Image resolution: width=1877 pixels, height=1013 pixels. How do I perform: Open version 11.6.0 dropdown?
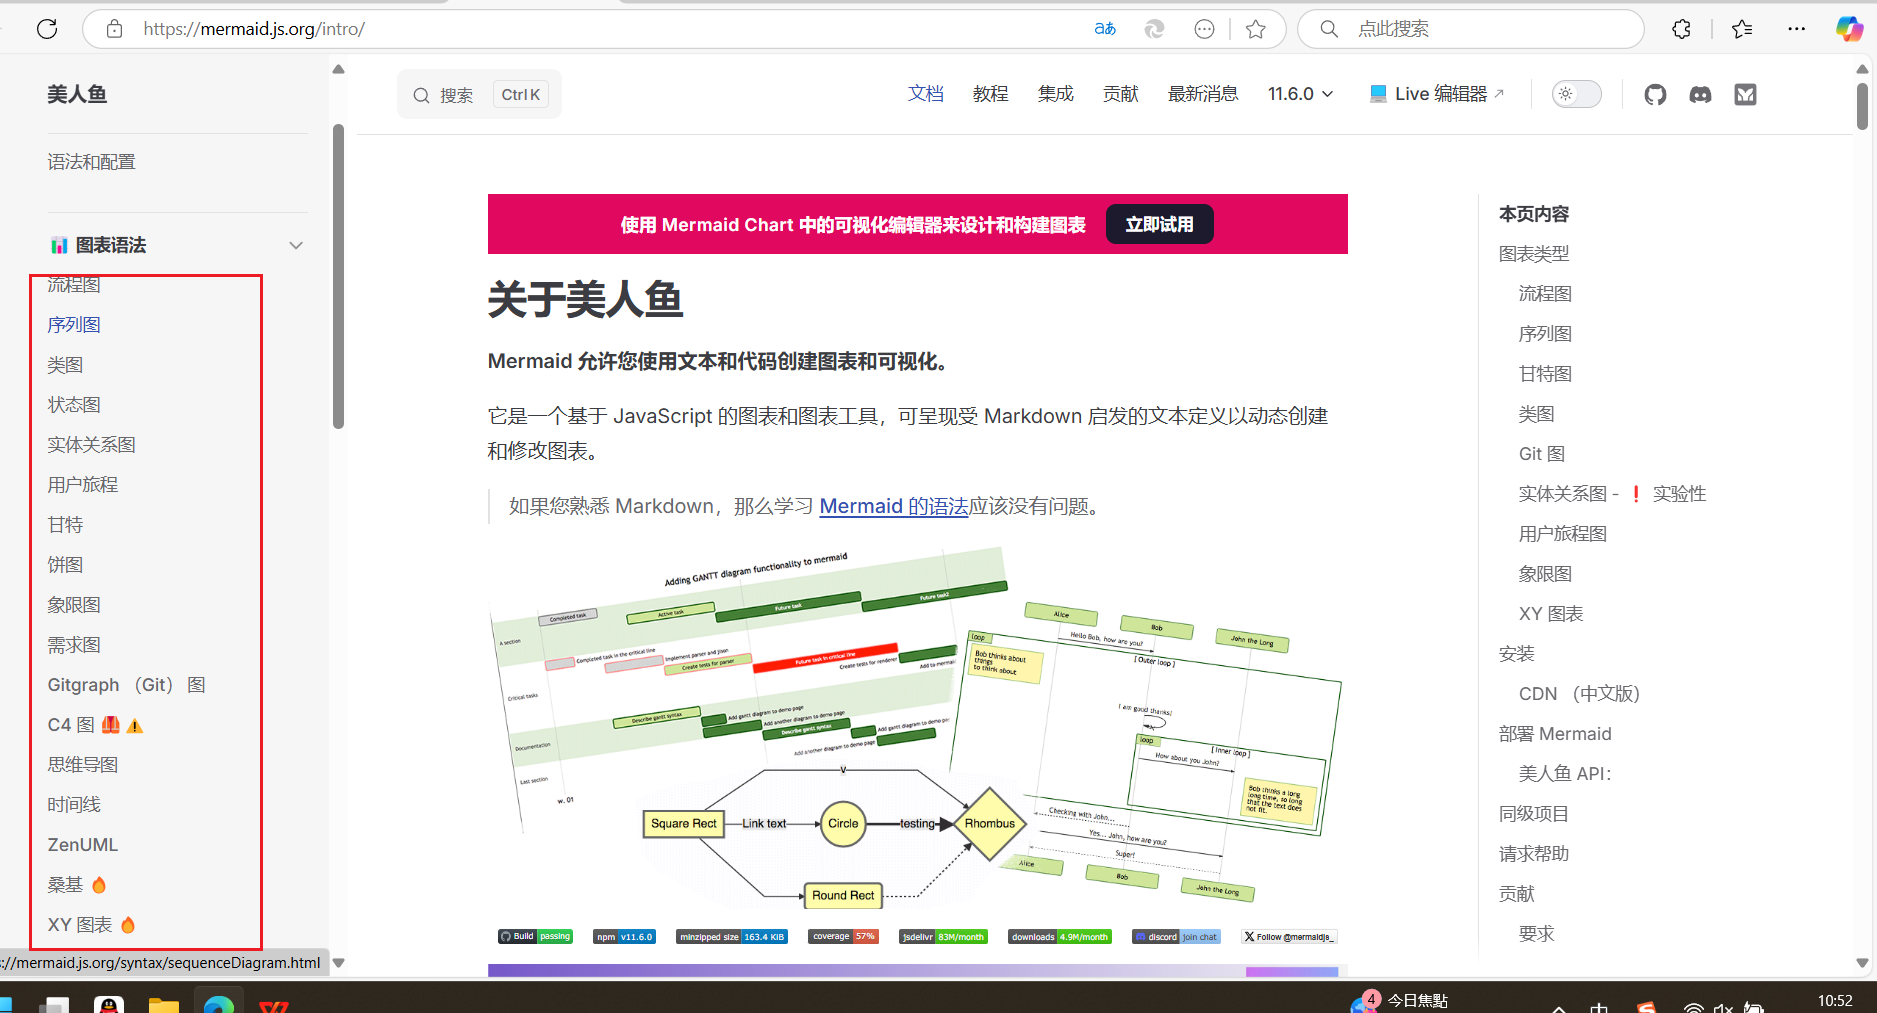(1300, 94)
